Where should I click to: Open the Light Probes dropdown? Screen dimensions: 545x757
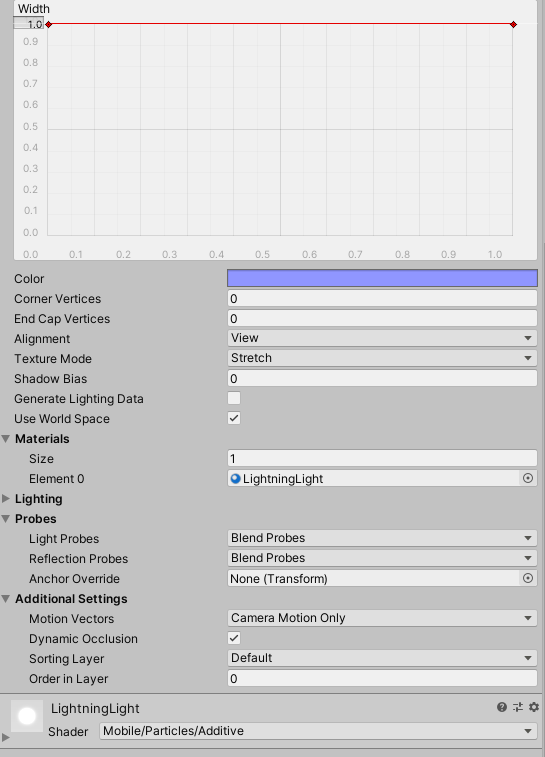pyautogui.click(x=382, y=538)
